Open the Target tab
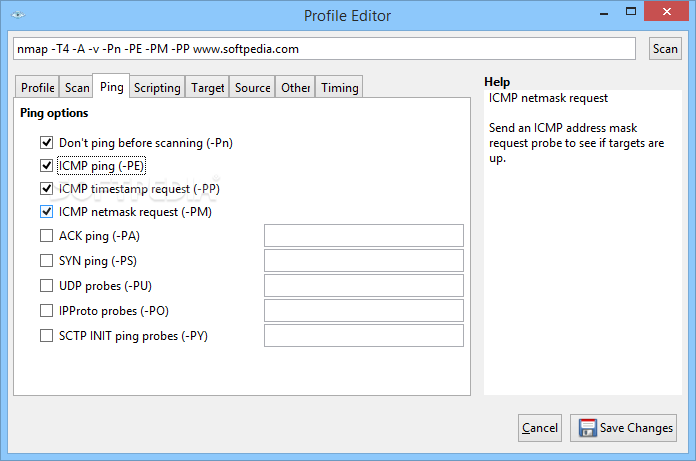Viewport: 696px width, 461px height. pos(207,87)
